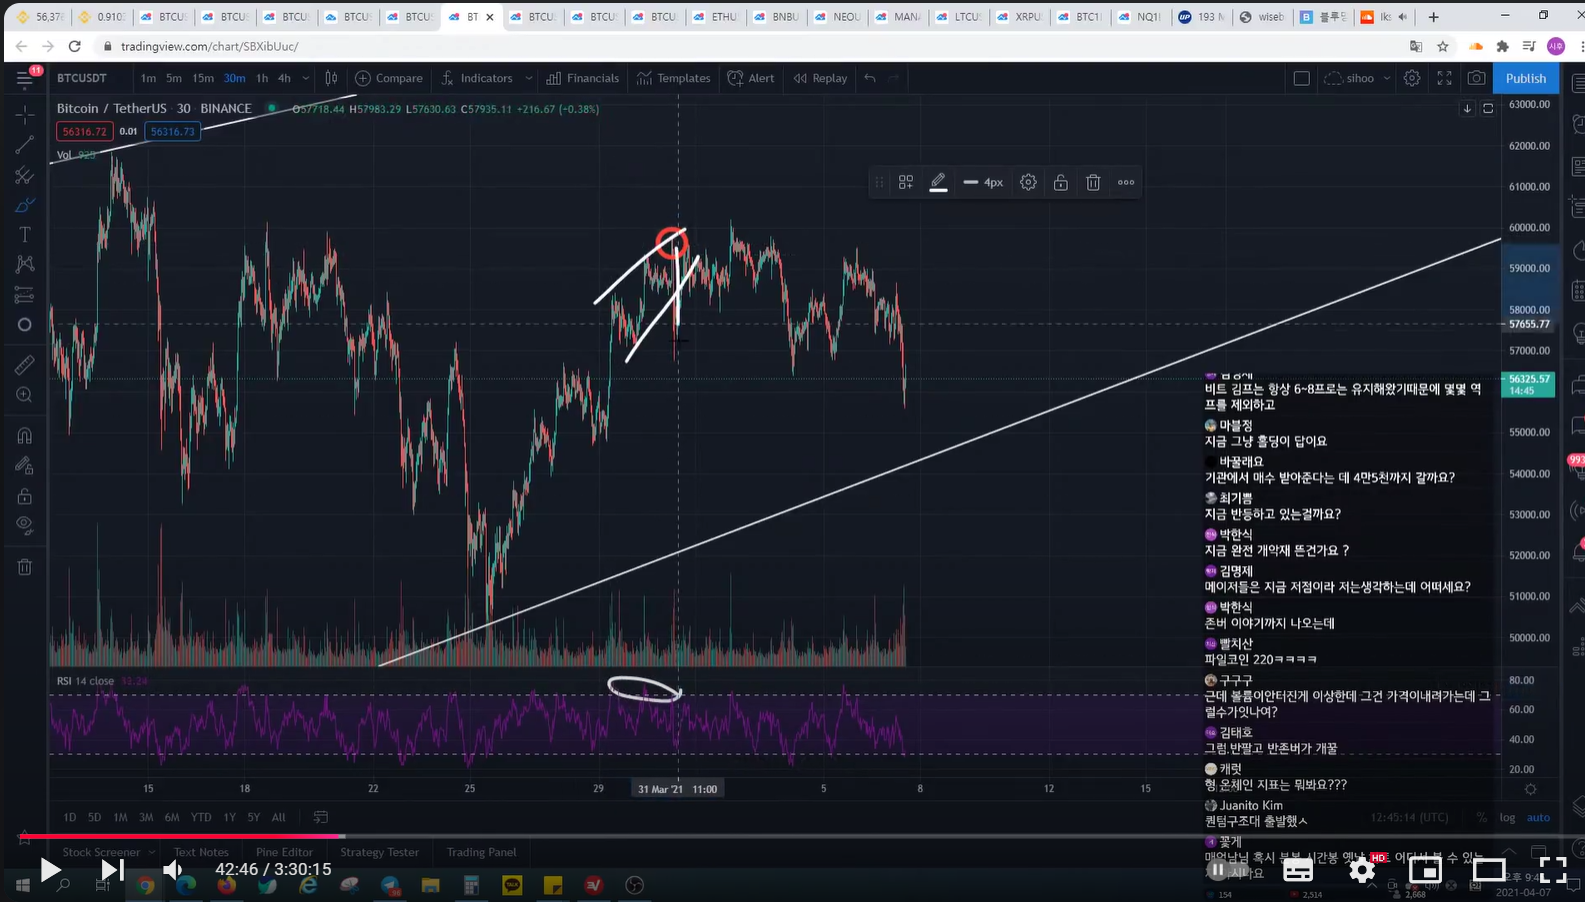Click the blue Publish button
This screenshot has height=902, width=1585.
(x=1525, y=78)
